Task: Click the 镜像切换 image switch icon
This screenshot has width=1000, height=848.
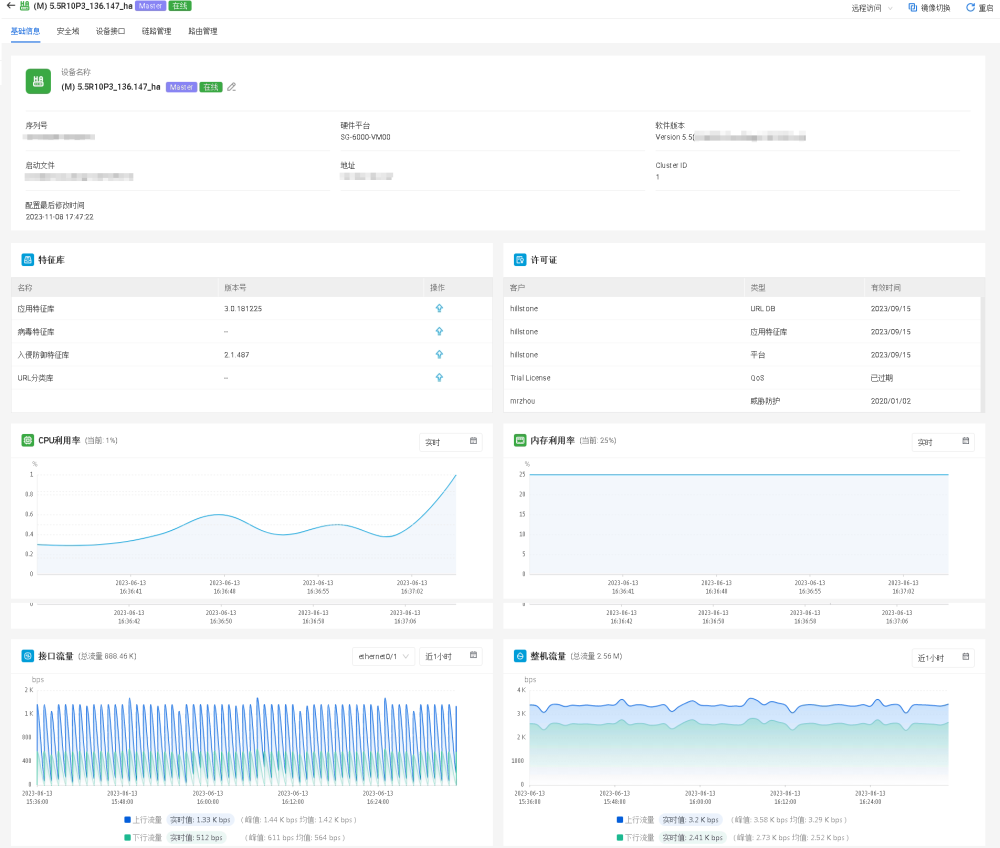Action: [913, 7]
